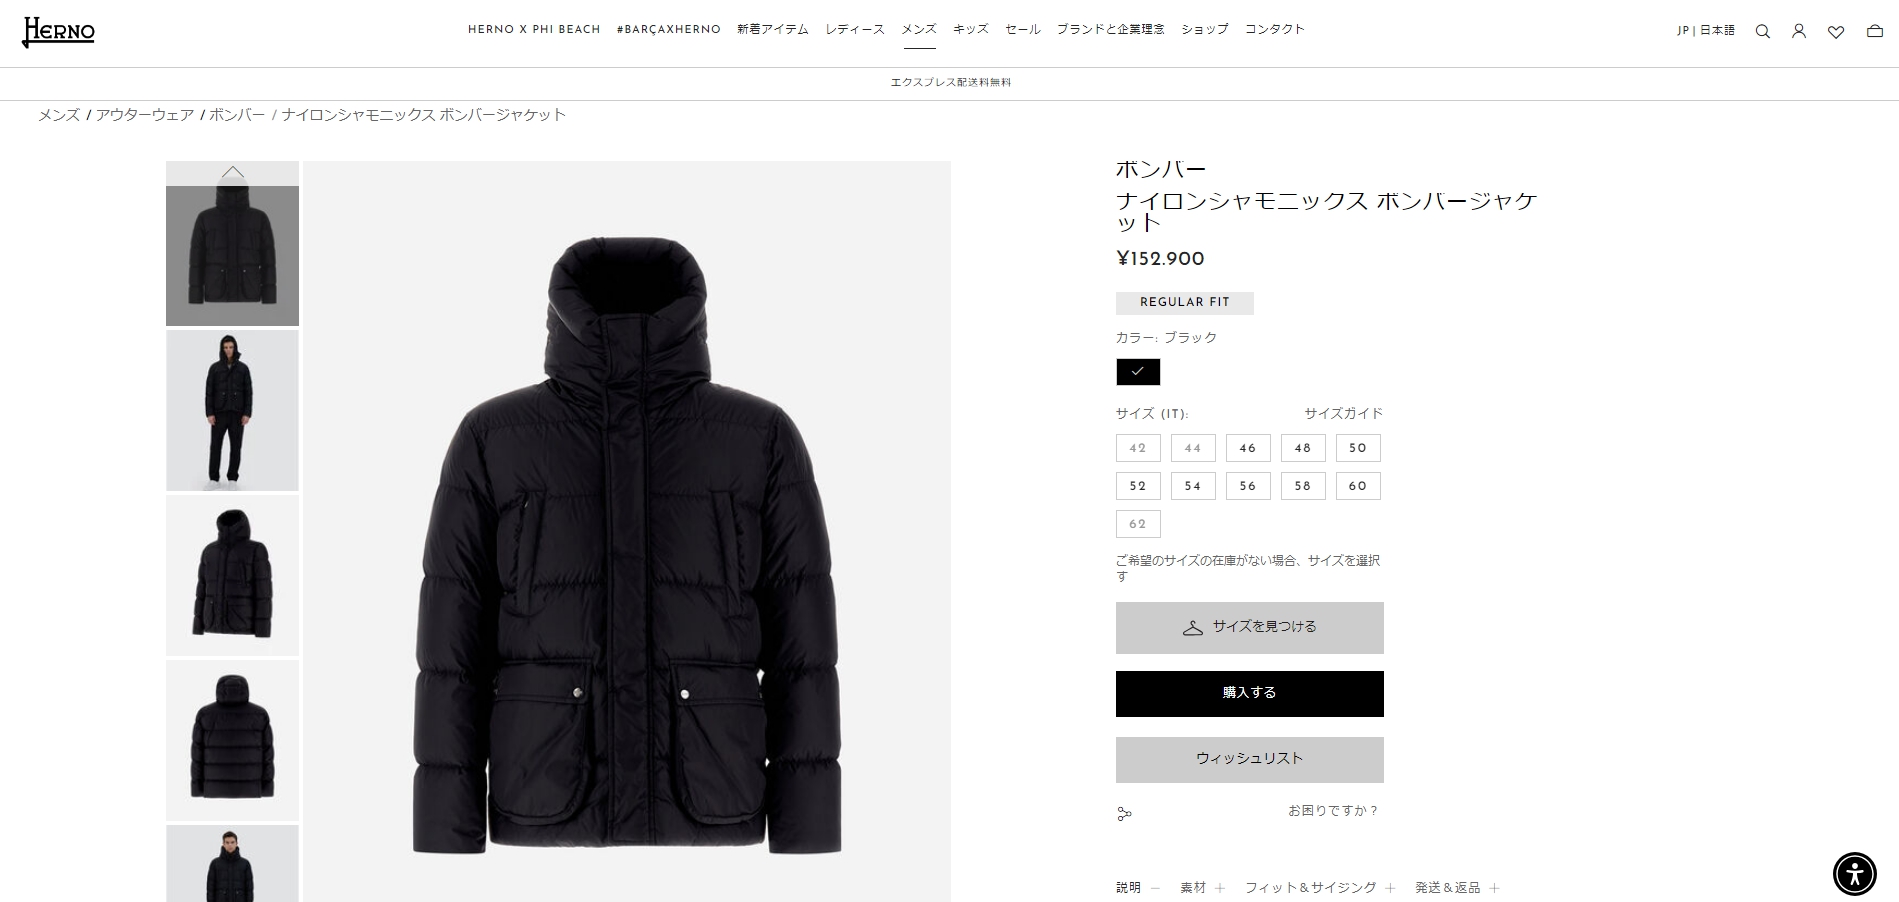Expand the 発送＆返品 section
The image size is (1899, 902).
pos(1457,888)
